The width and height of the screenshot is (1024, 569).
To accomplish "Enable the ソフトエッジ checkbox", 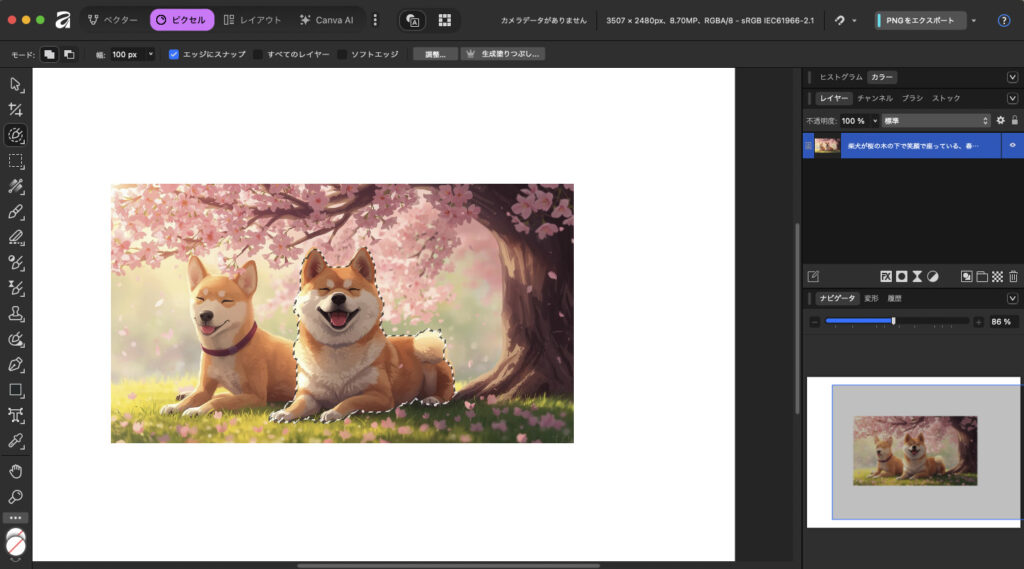I will (342, 54).
